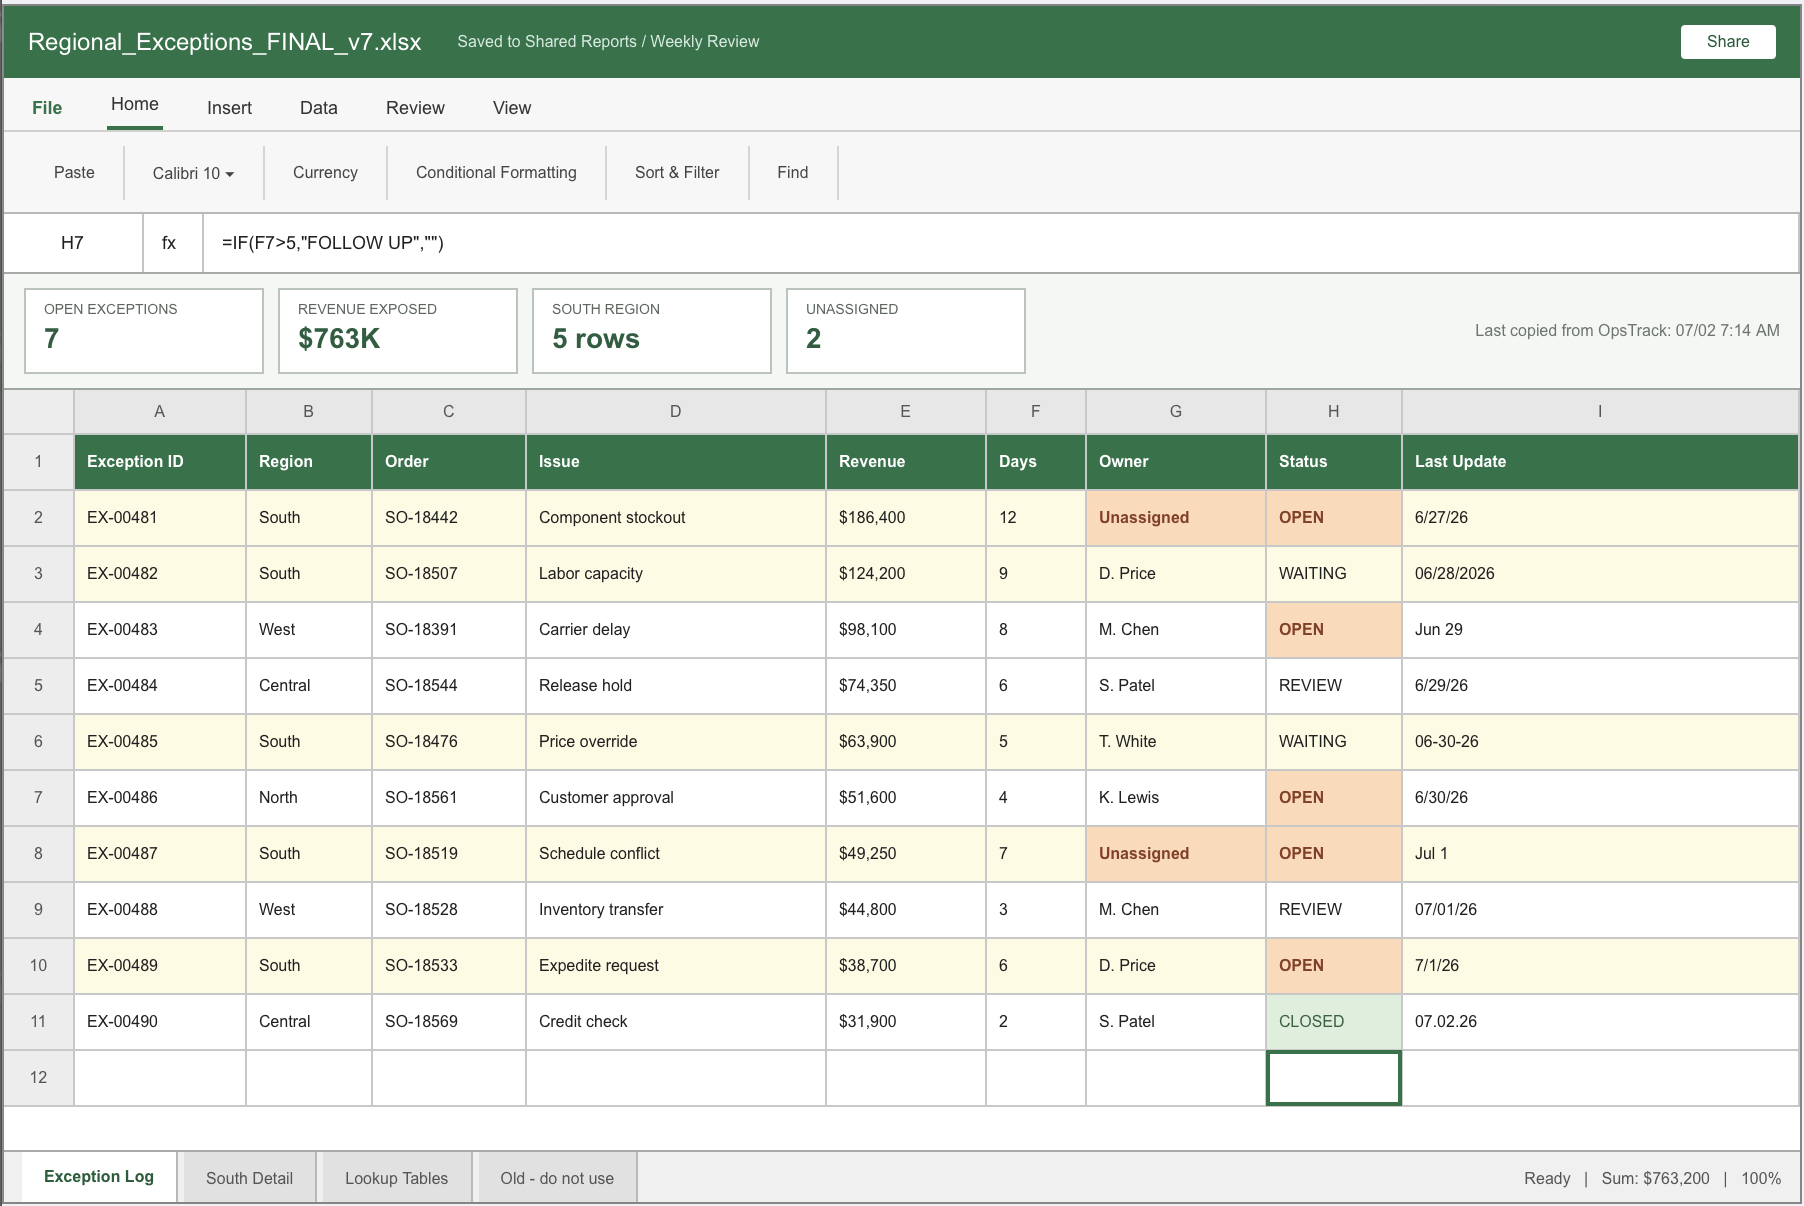
Task: Expand the Calibri 10 font dropdown
Action: coord(193,173)
